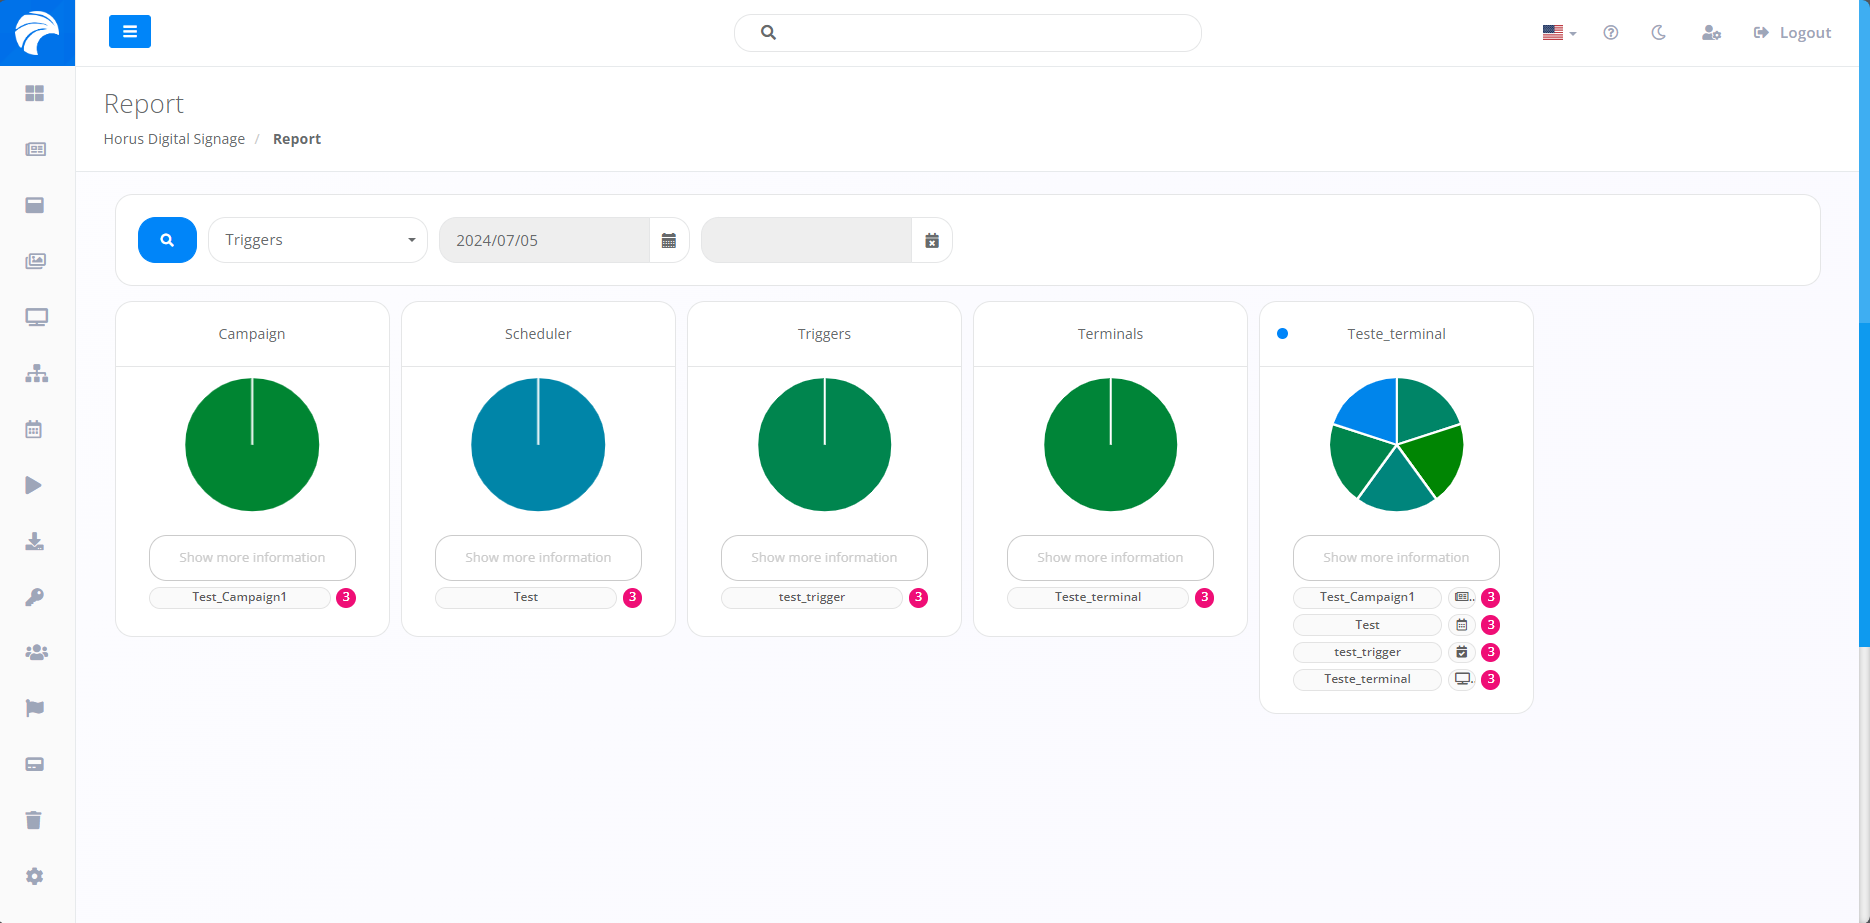
Task: Click the sidebar dashboard grid icon
Action: point(35,93)
